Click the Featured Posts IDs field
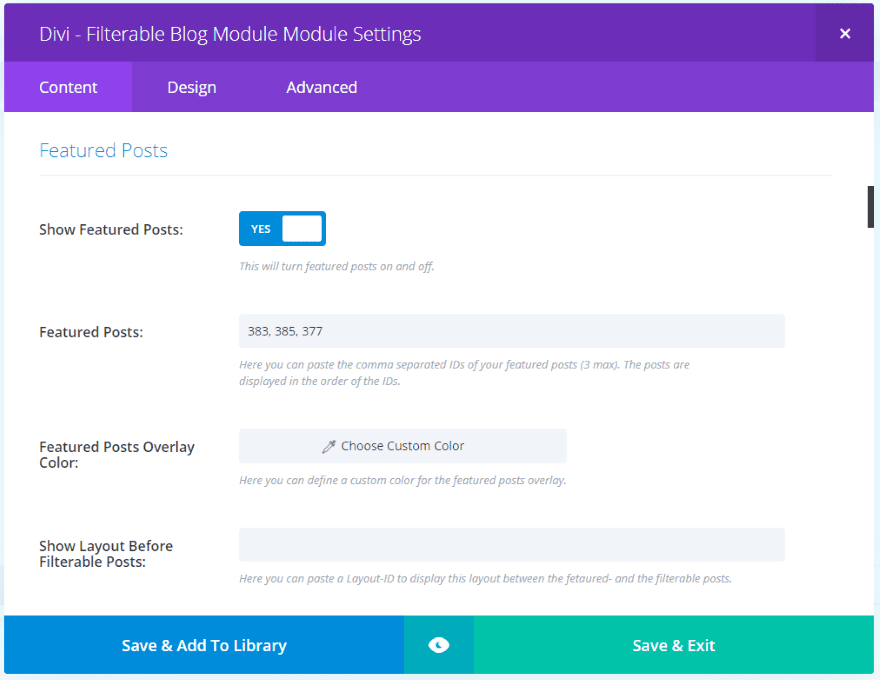The image size is (880, 680). click(x=511, y=331)
